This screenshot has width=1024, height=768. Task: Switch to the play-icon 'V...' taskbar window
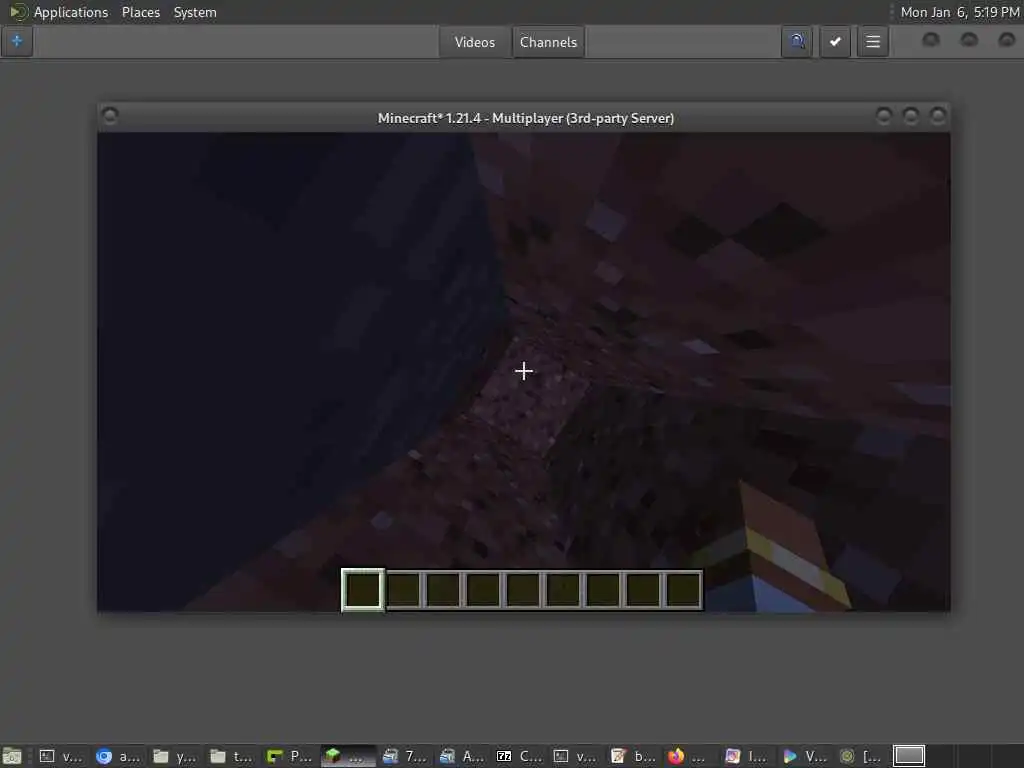click(x=804, y=756)
